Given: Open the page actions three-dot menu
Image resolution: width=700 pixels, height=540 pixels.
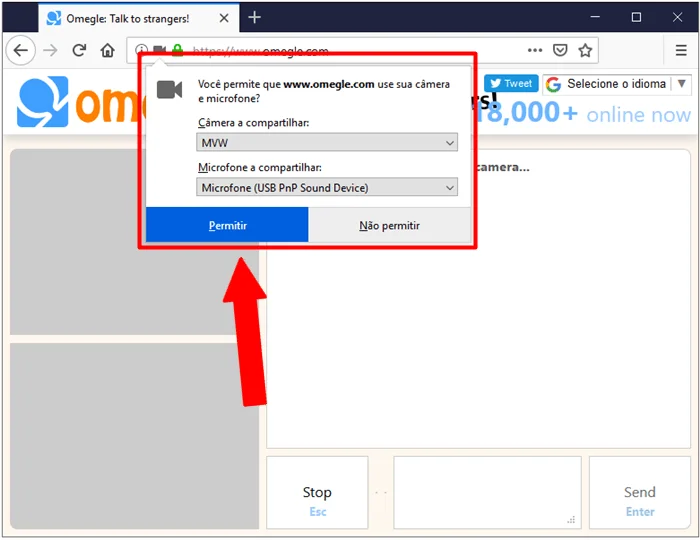Looking at the screenshot, I should 535,50.
